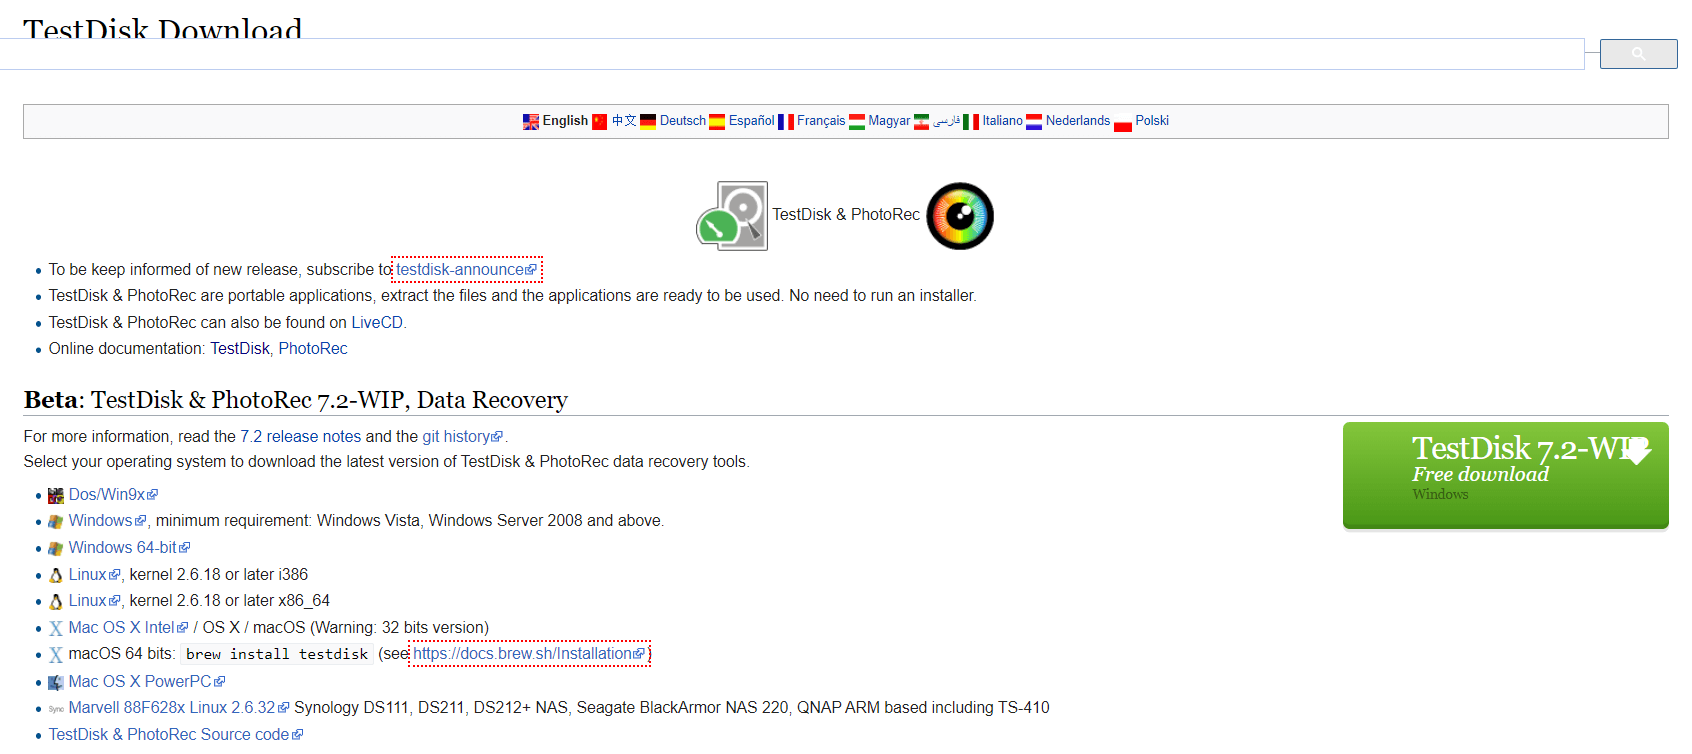Switch language to Español

point(752,121)
